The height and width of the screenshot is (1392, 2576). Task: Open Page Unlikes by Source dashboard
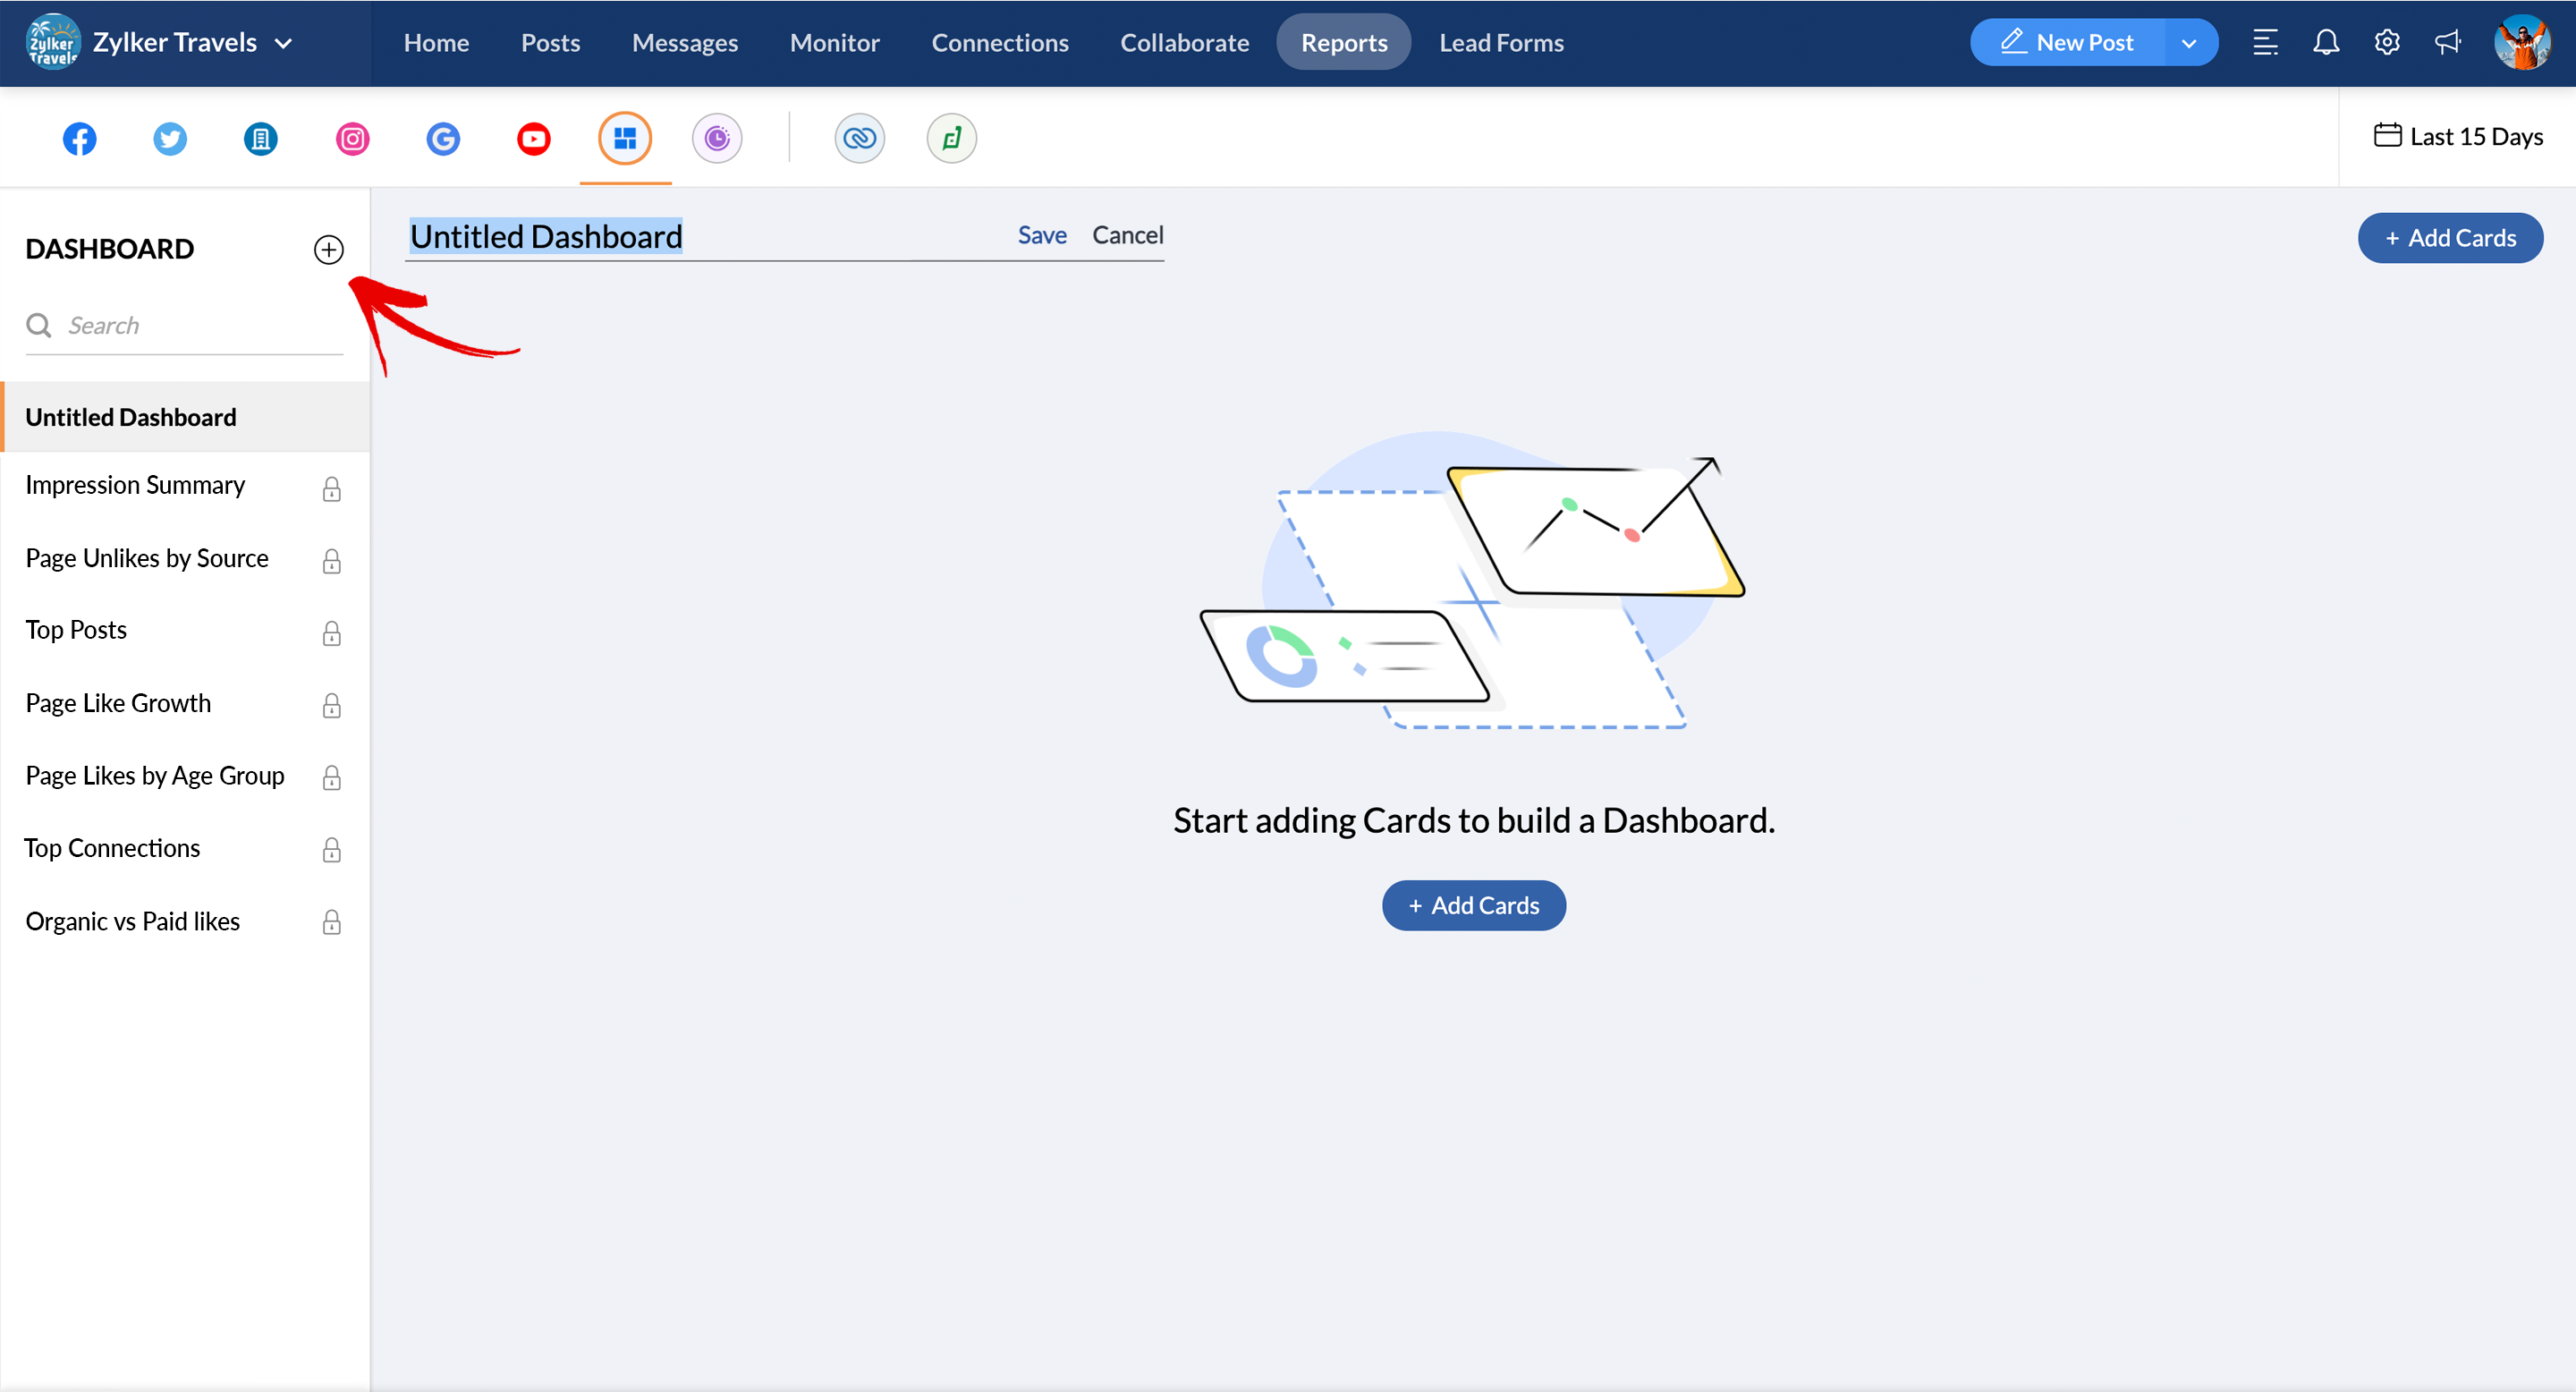point(147,558)
